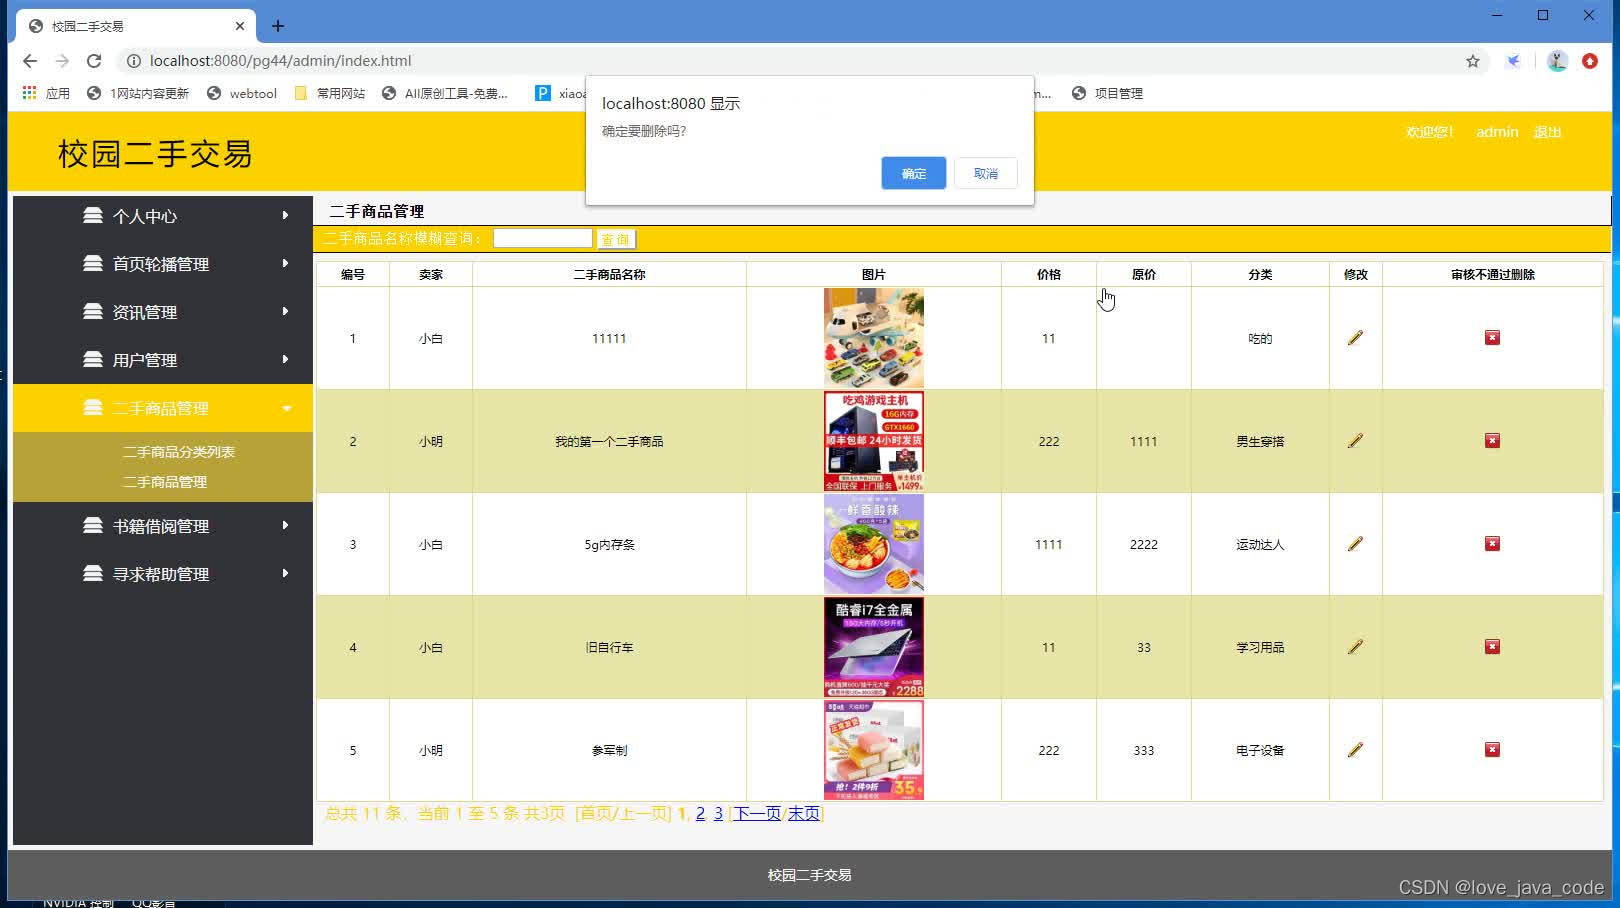Click the red delete icon for 旧自行车
Image resolution: width=1620 pixels, height=908 pixels.
tap(1491, 647)
